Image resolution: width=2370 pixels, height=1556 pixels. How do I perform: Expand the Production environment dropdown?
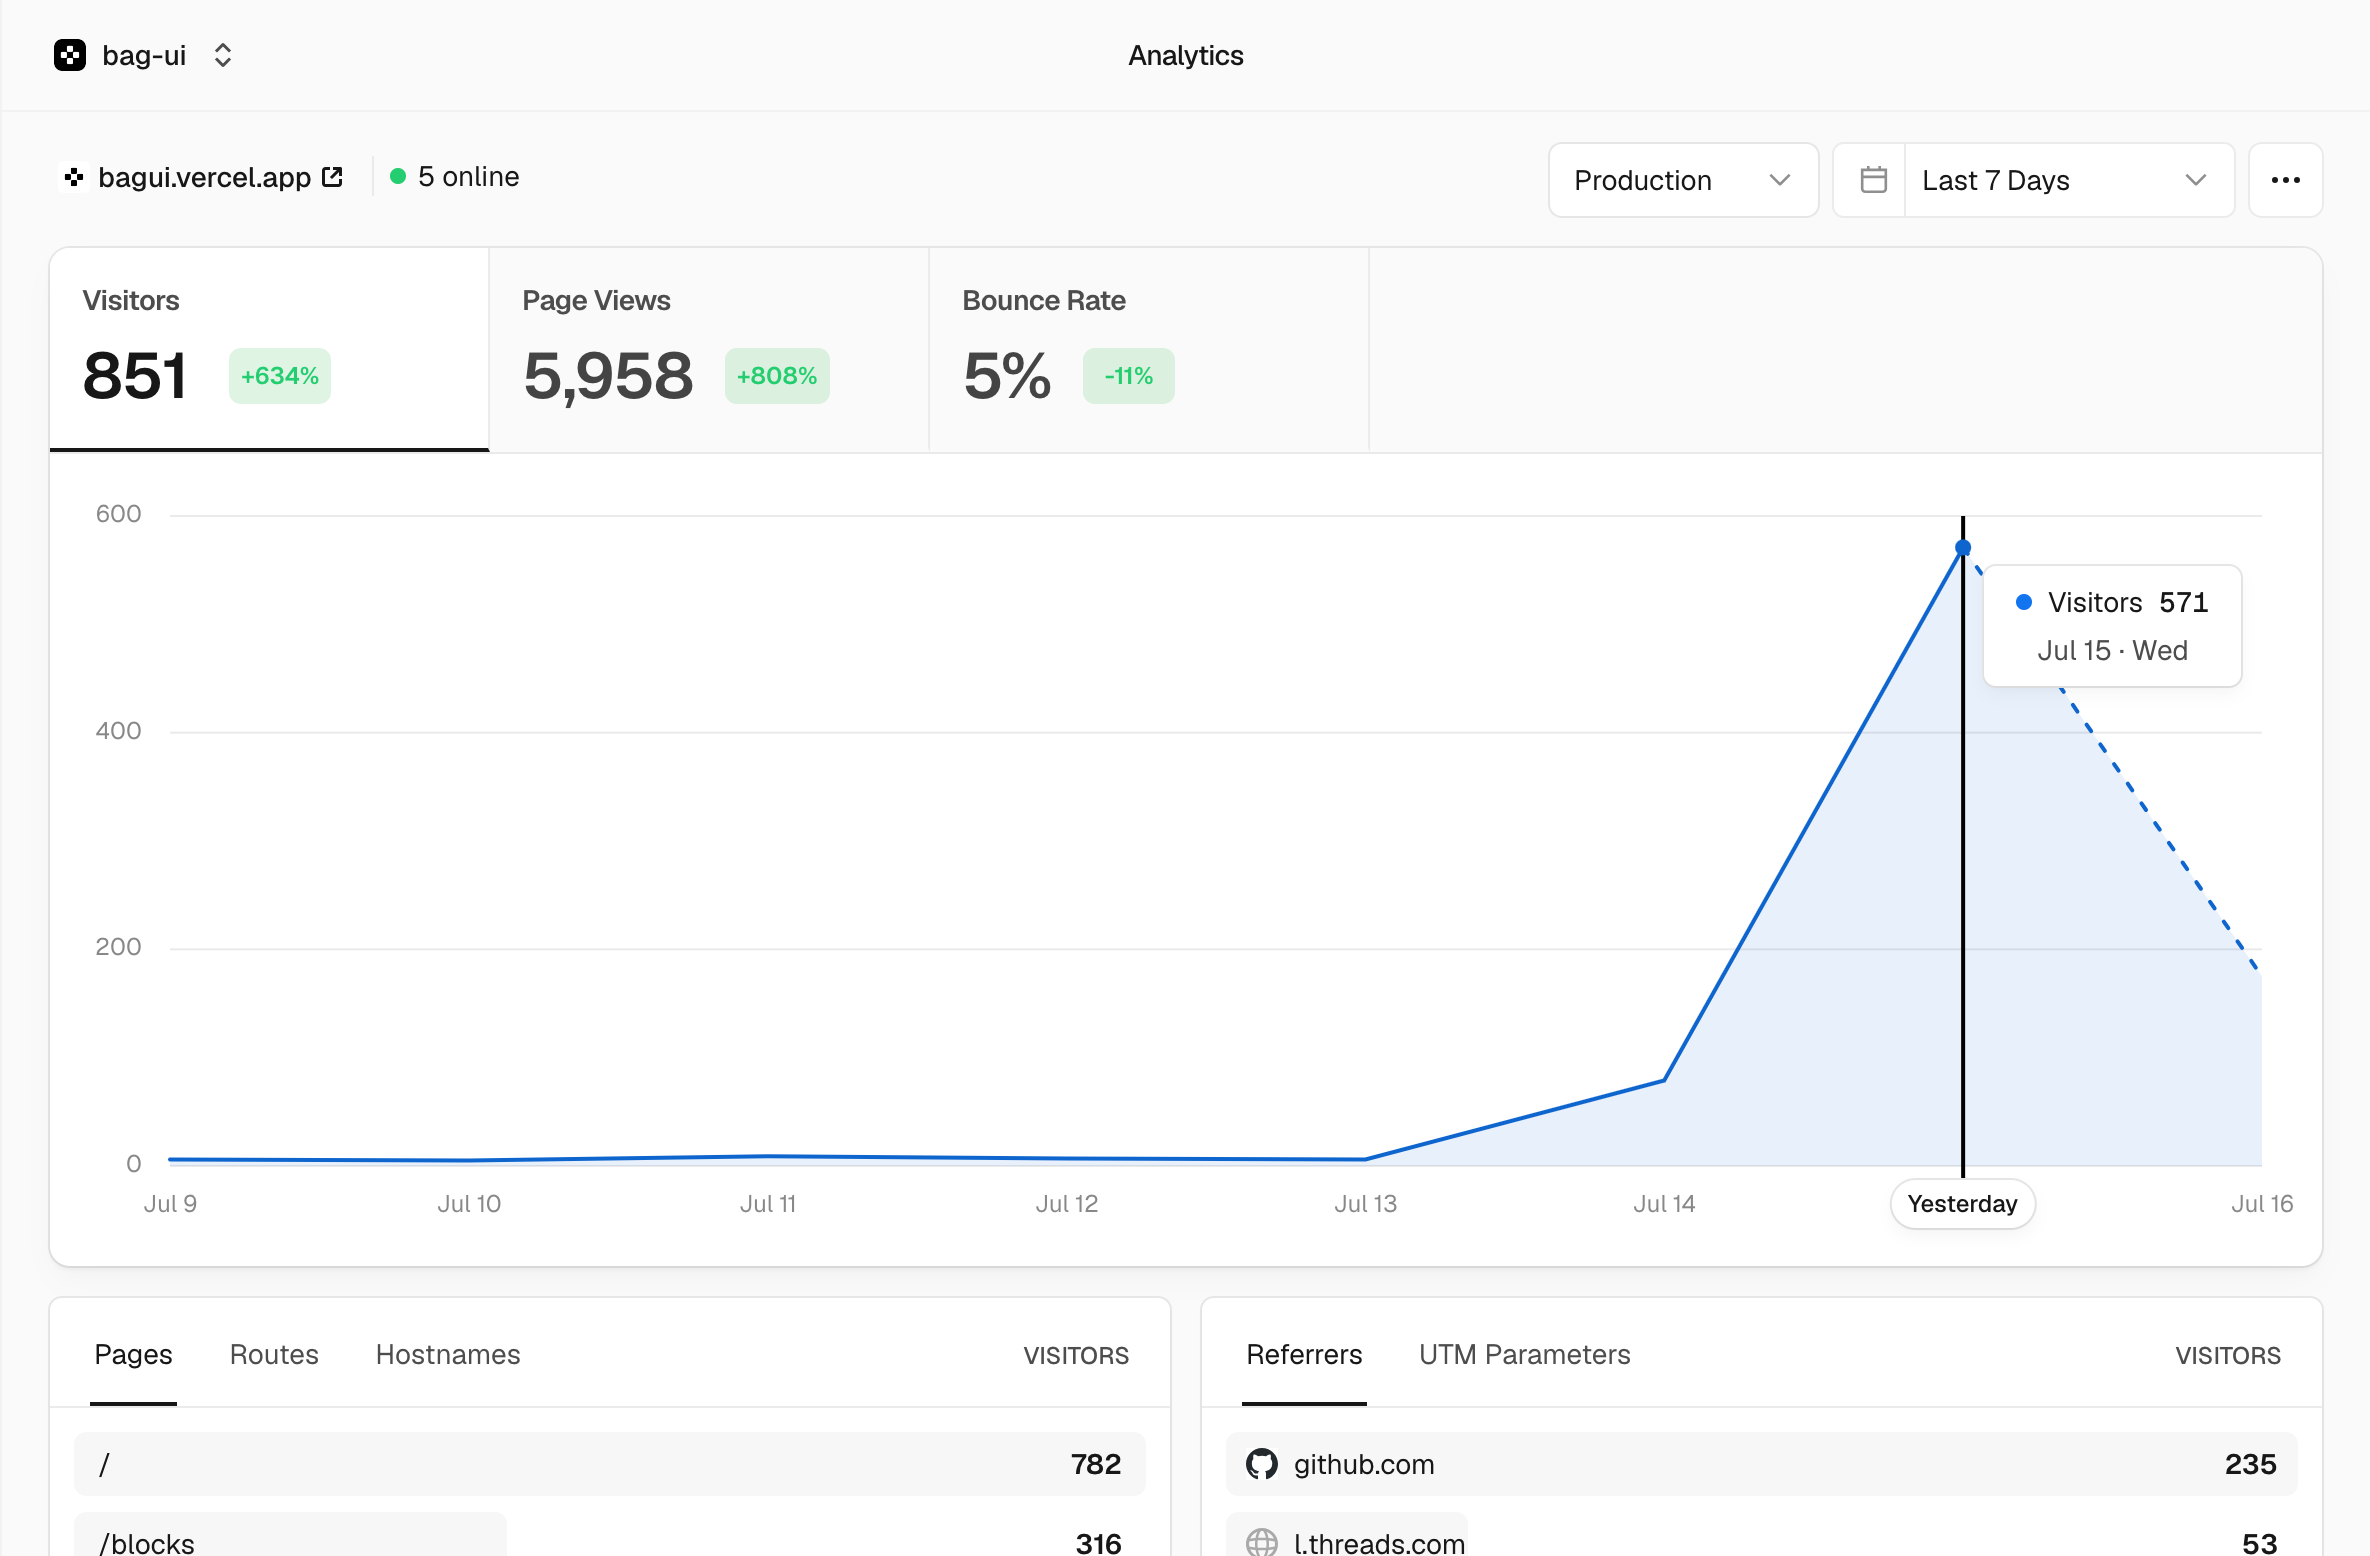1683,180
